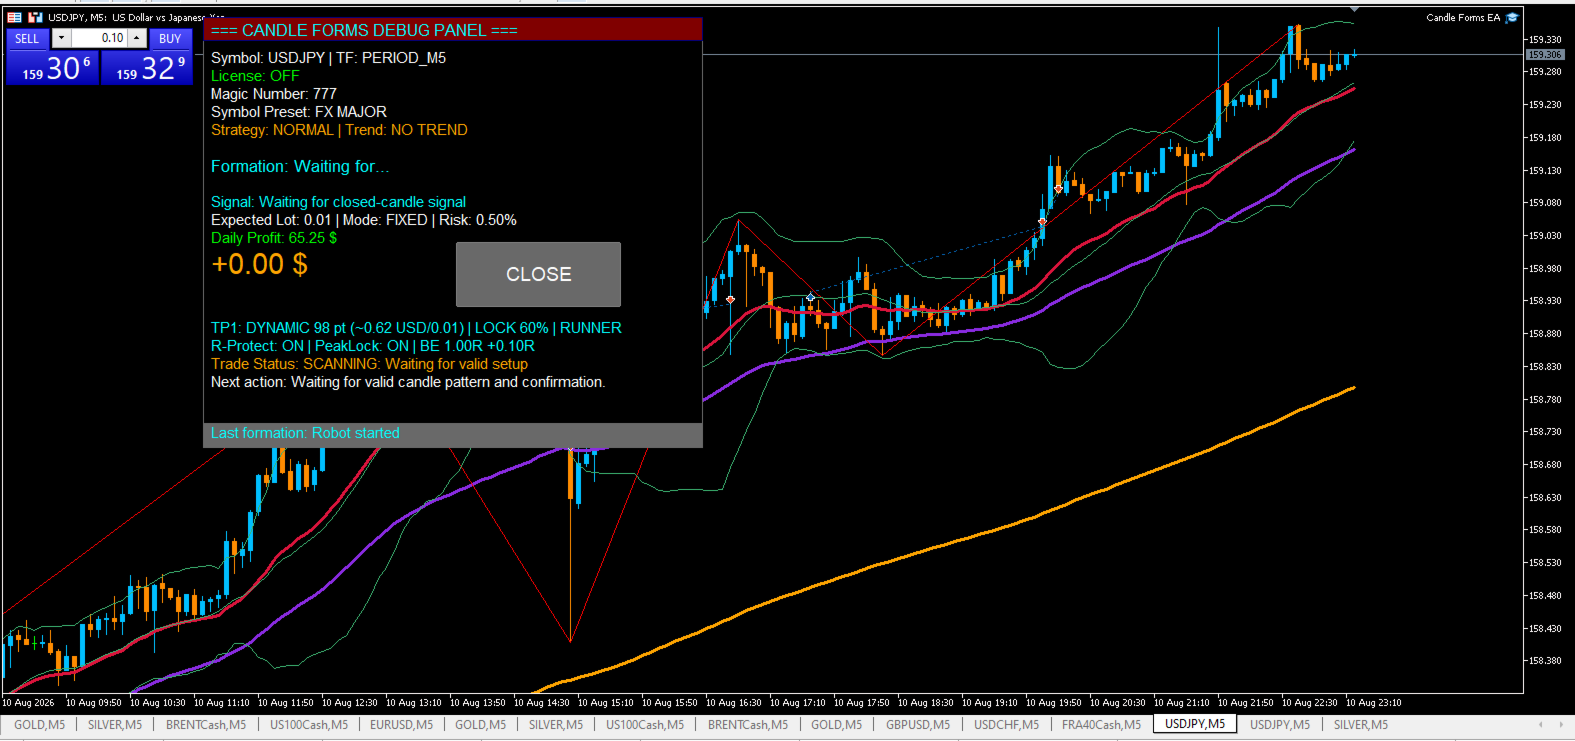Click the trade marker diamond near 16:30 candles
This screenshot has height=741, width=1575.
tap(731, 299)
